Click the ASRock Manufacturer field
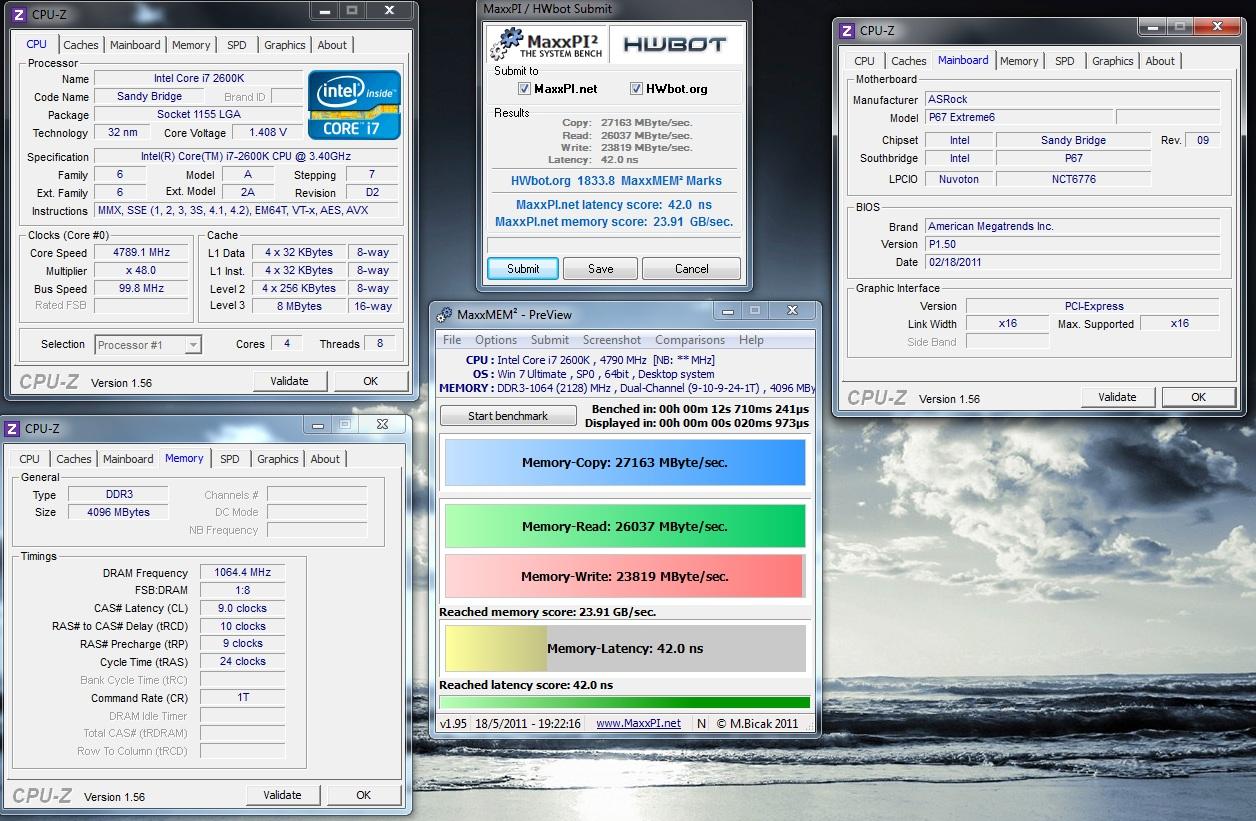The width and height of the screenshot is (1256, 821). click(x=1072, y=99)
